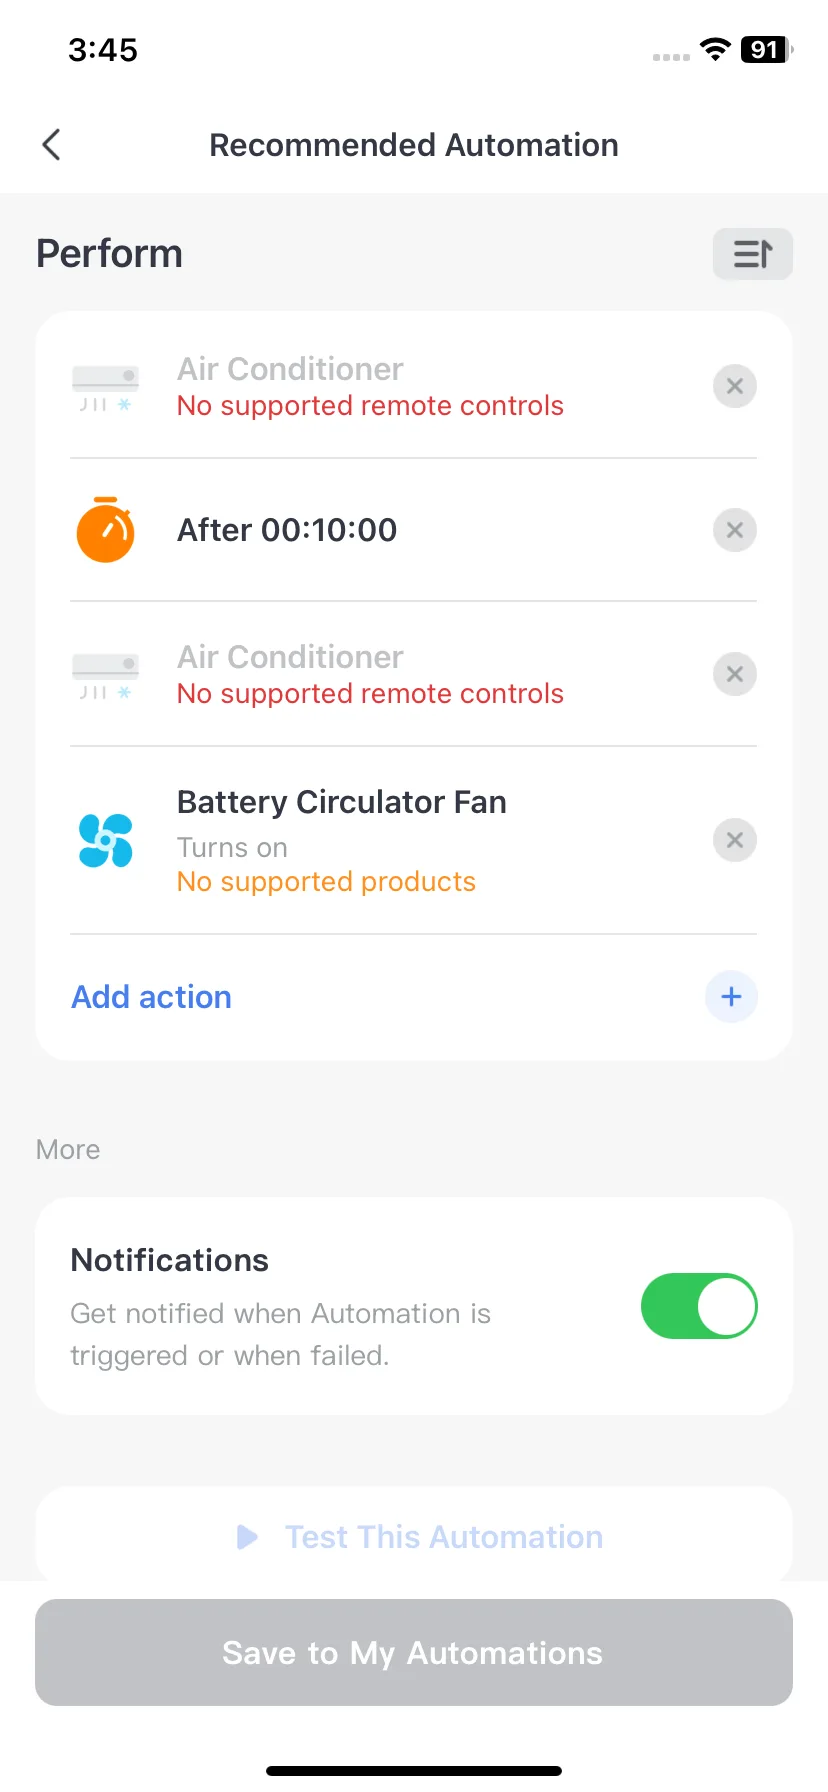The width and height of the screenshot is (828, 1792).
Task: Remove the Battery Circulator Fan action
Action: tap(735, 840)
